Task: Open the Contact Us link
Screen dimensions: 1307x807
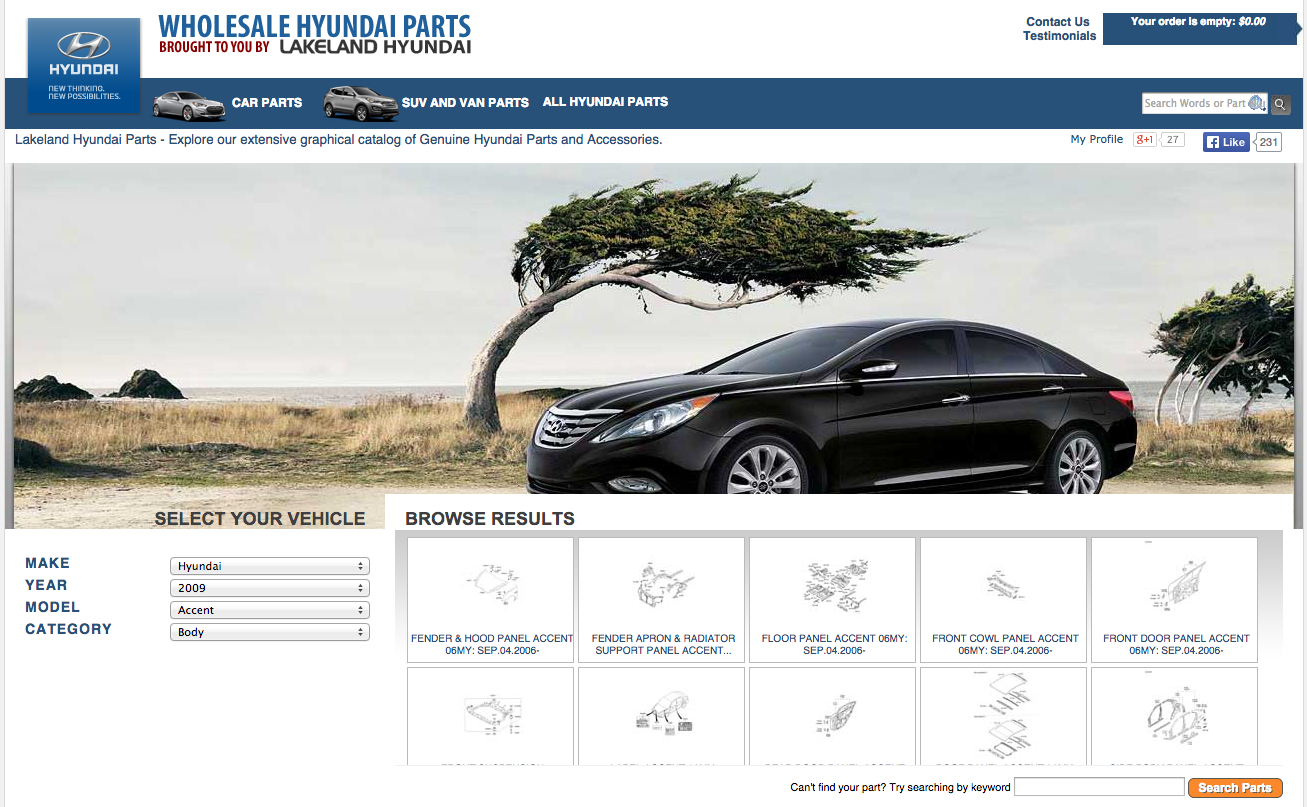Action: click(x=1057, y=22)
